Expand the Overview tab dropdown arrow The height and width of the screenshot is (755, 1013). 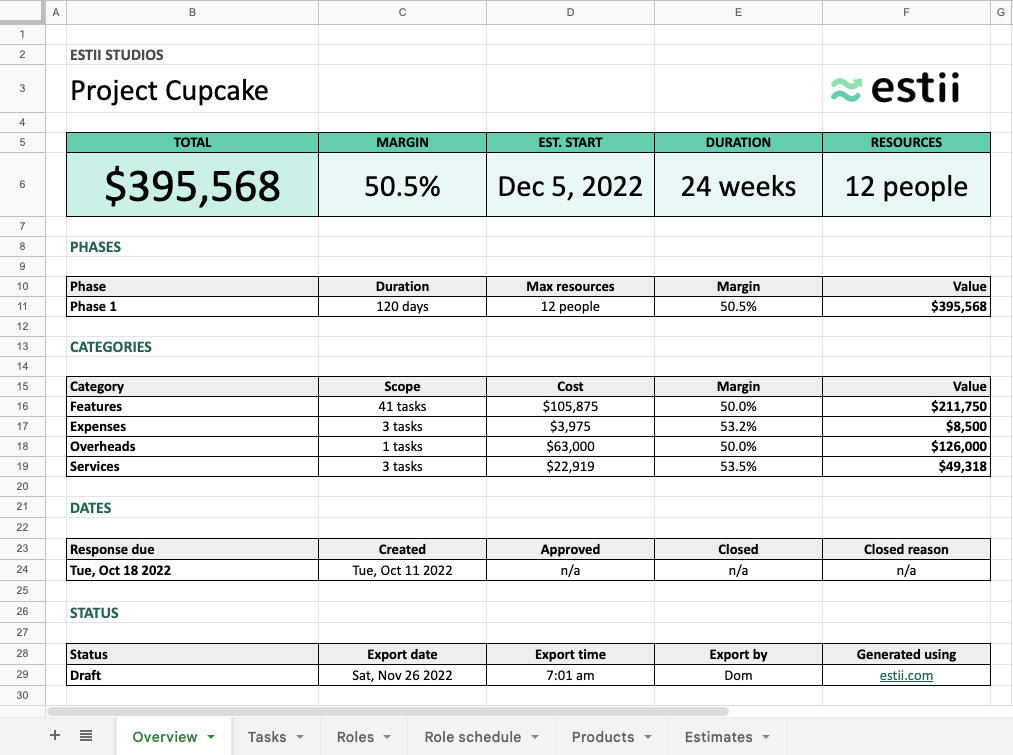(211, 737)
